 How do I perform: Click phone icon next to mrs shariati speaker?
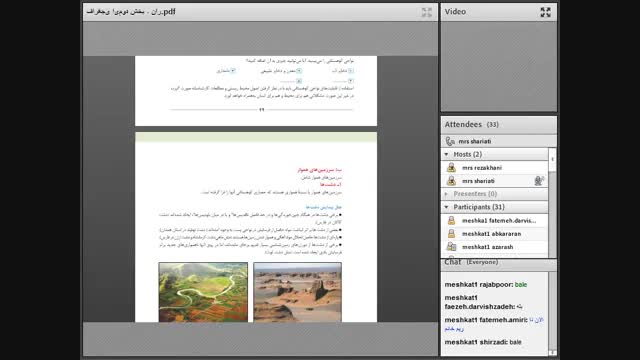click(450, 141)
